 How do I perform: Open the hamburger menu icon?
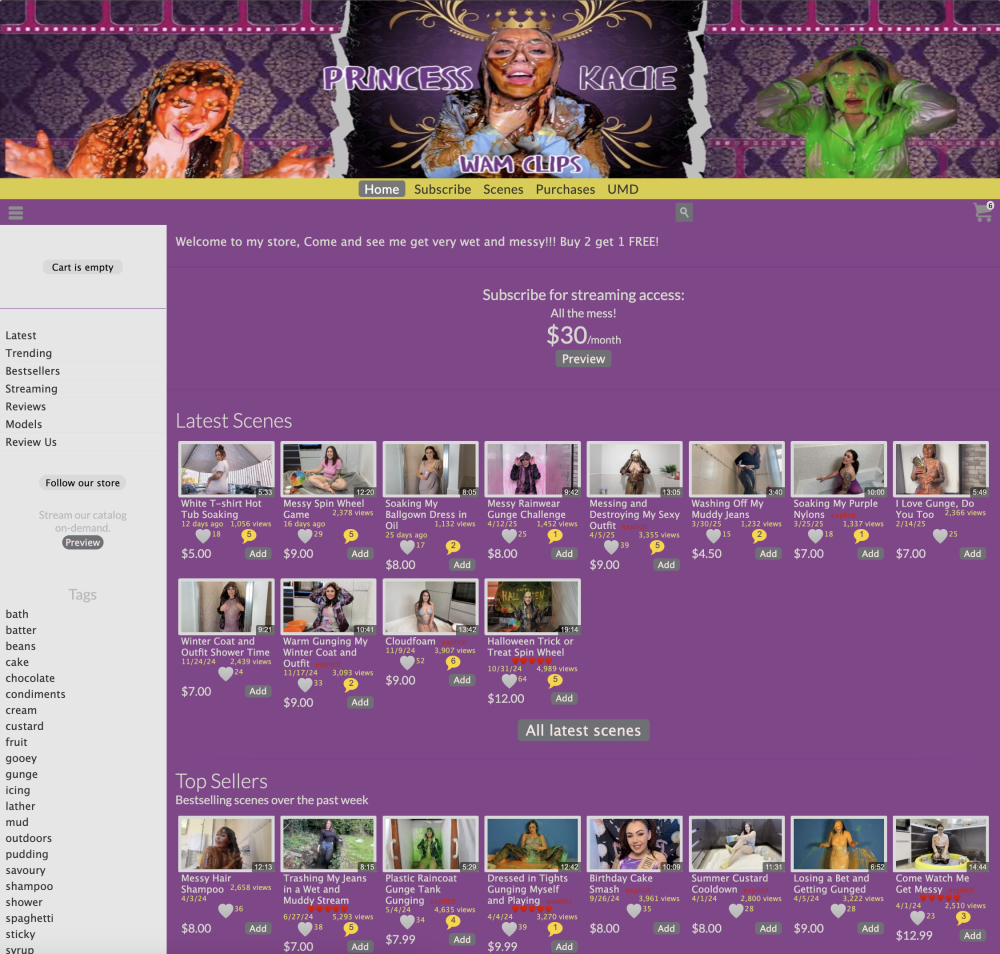pyautogui.click(x=15, y=212)
